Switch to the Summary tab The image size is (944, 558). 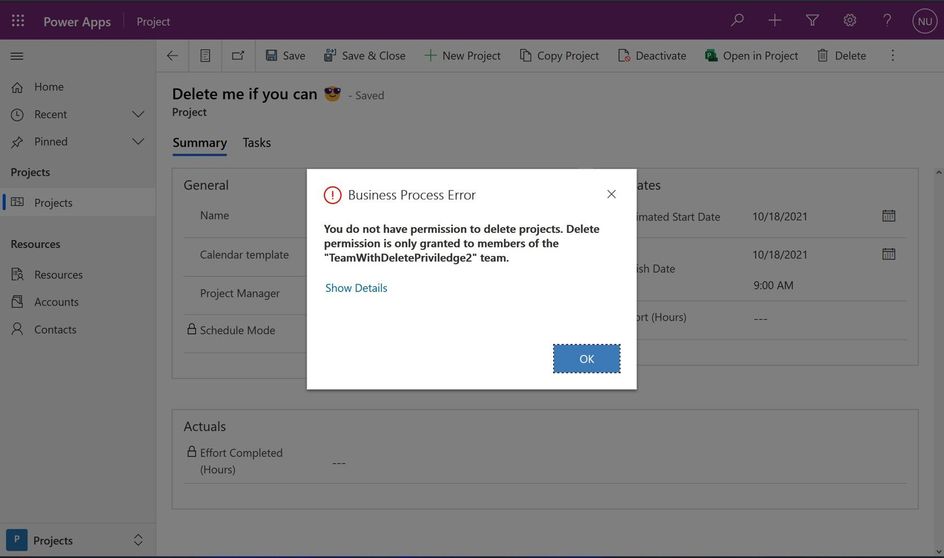(199, 143)
